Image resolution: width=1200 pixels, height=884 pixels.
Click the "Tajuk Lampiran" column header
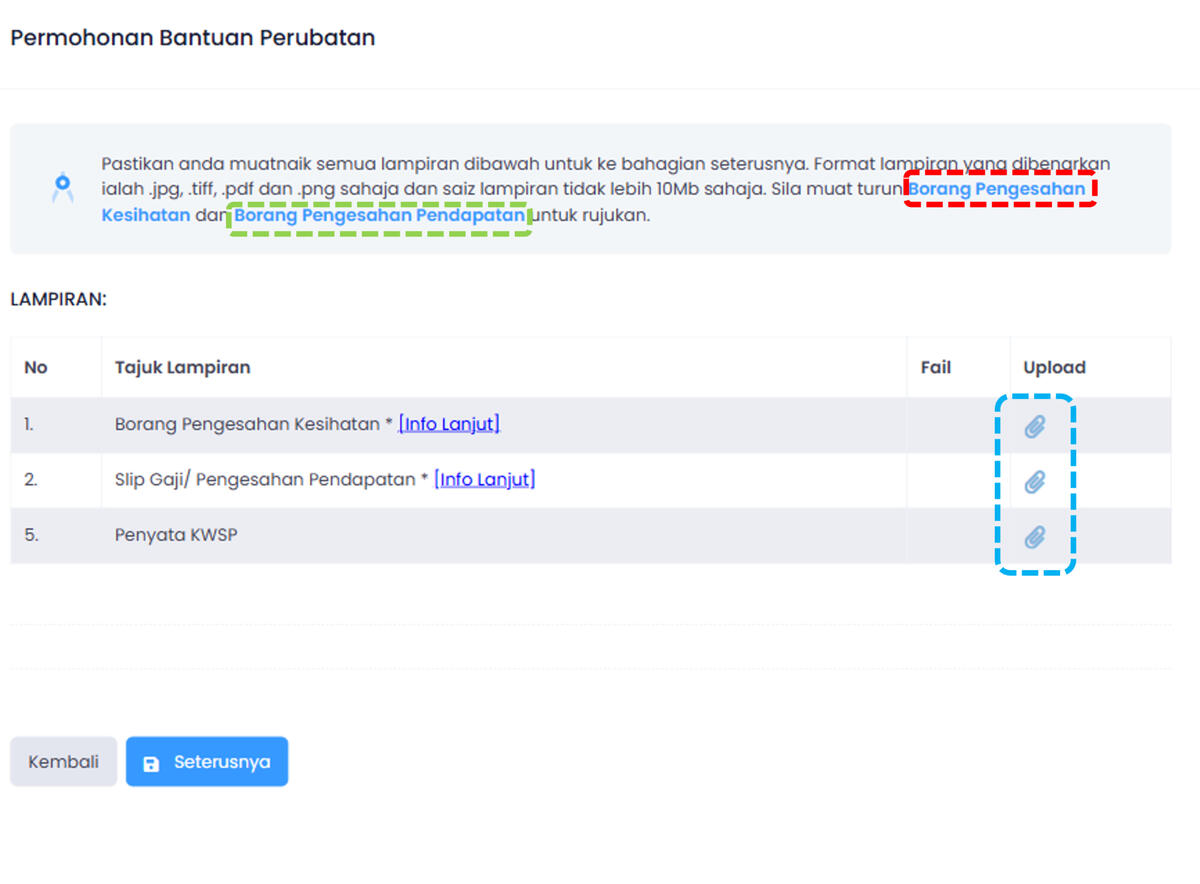(x=182, y=367)
